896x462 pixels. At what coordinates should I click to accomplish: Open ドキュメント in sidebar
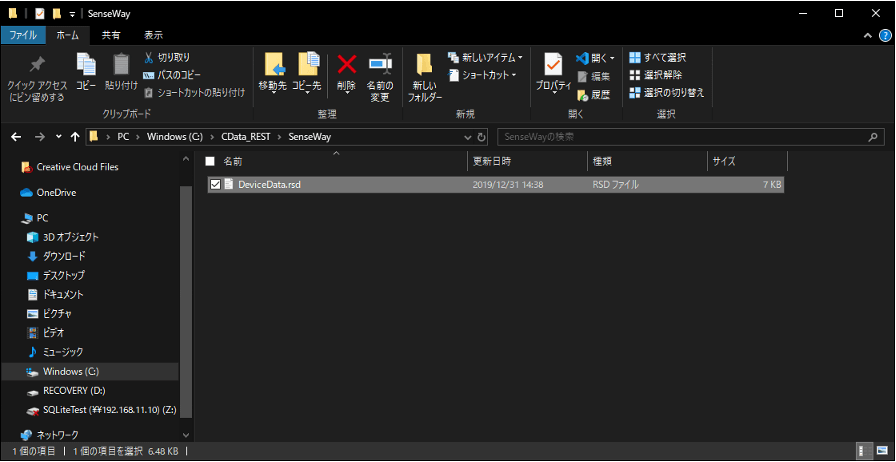(63, 294)
